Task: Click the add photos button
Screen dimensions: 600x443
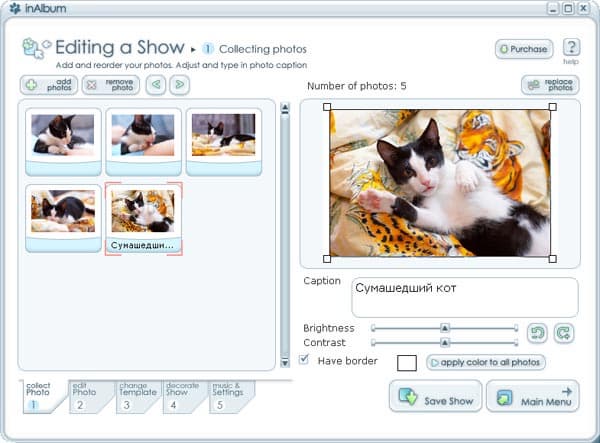Action: click(49, 85)
